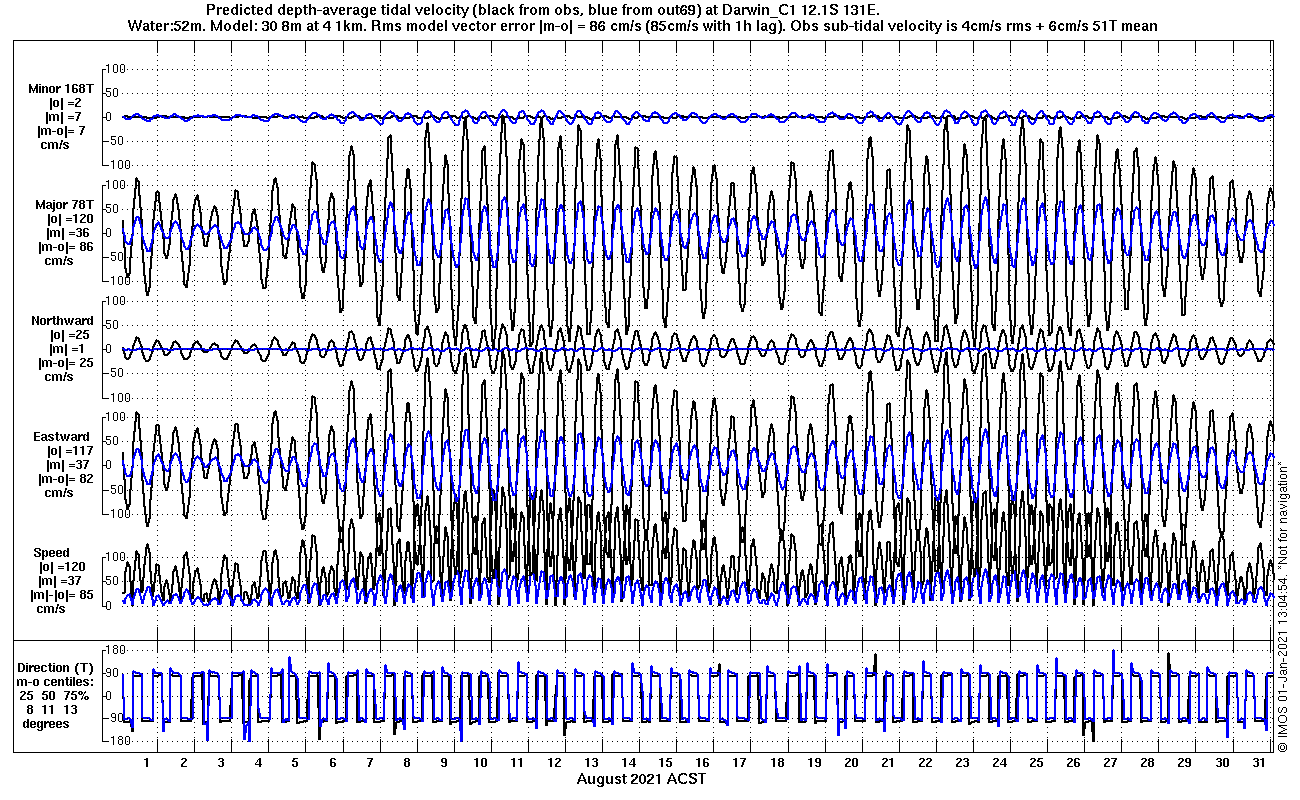Click day '19' on the date axis
Image resolution: width=1300 pixels, height=800 pixels.
813,763
